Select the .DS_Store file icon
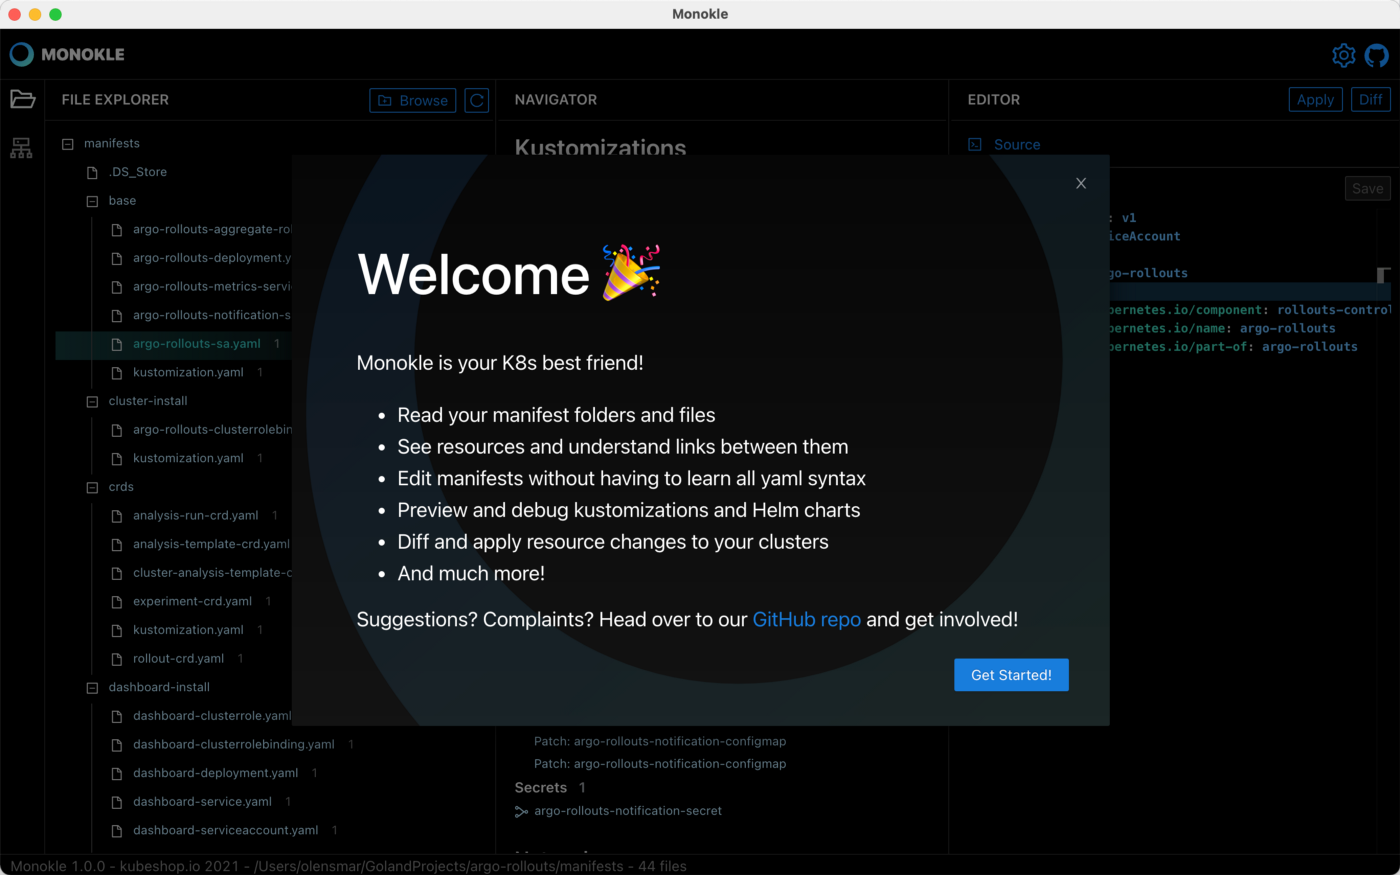The image size is (1400, 875). point(92,172)
